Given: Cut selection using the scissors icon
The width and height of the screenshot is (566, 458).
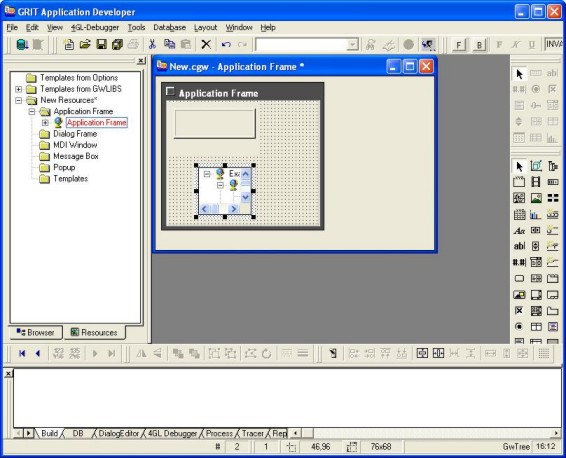Looking at the screenshot, I should 152,45.
